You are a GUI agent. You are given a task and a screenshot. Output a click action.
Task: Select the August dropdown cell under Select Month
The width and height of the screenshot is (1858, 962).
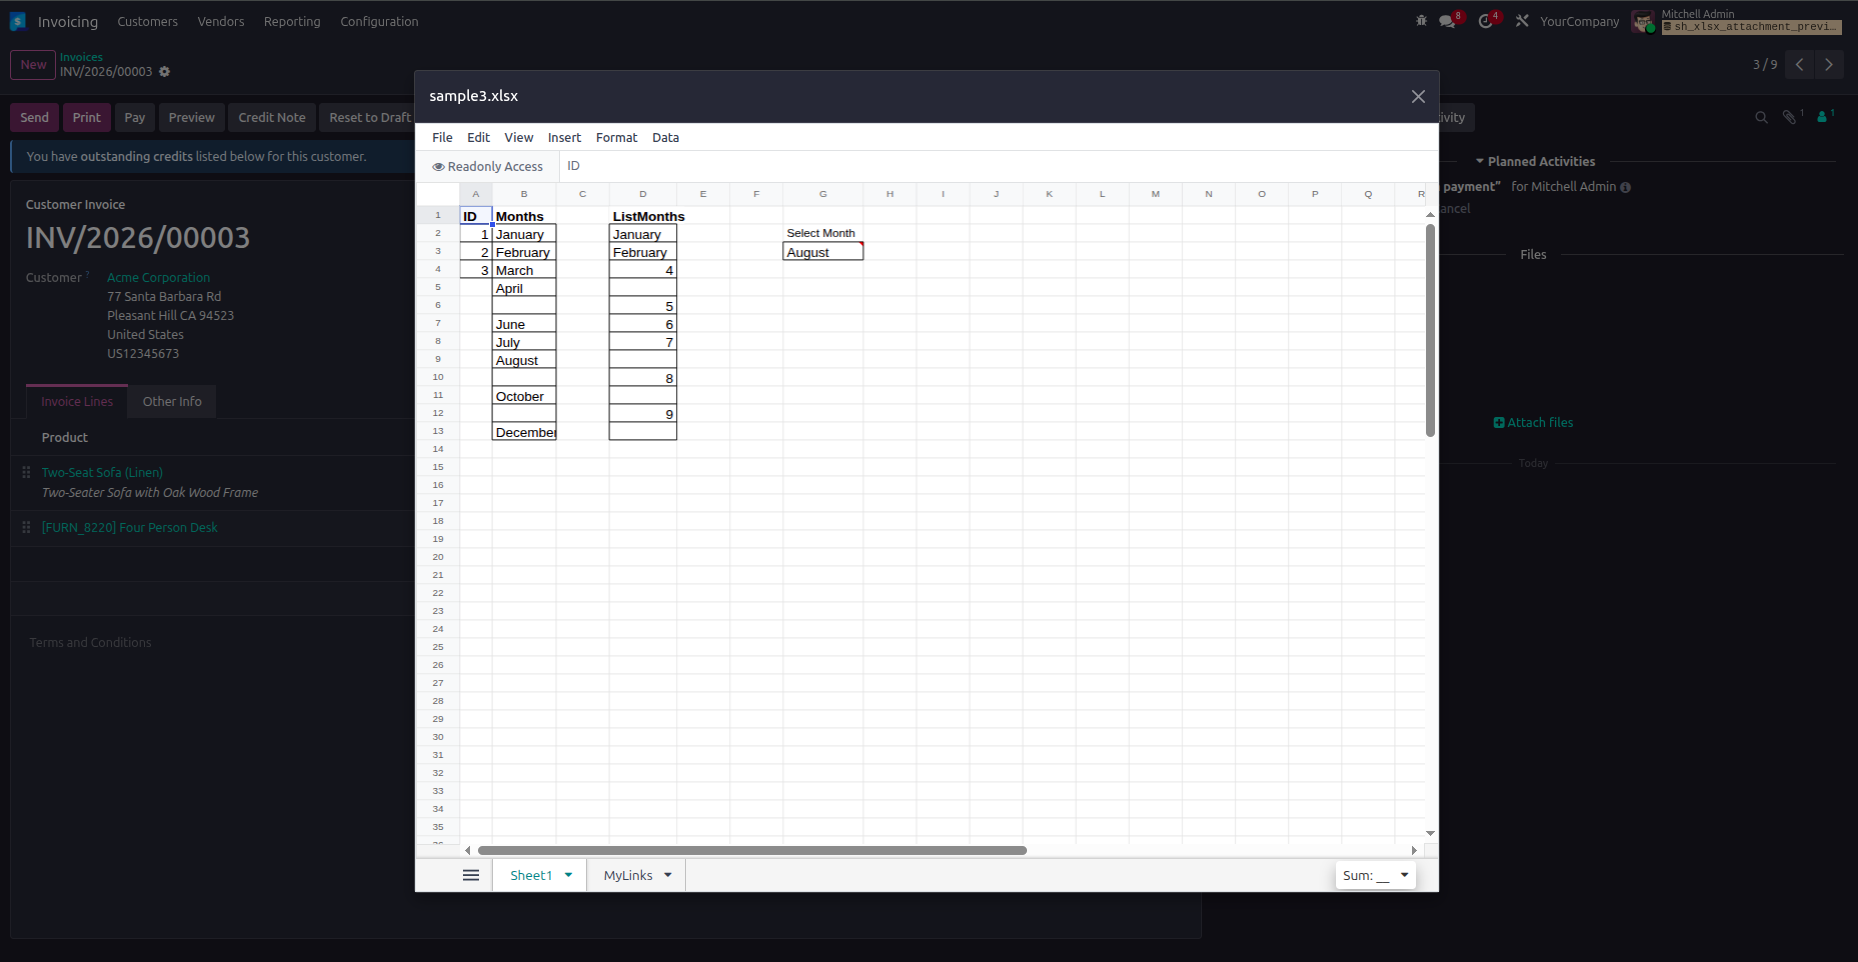coord(822,253)
